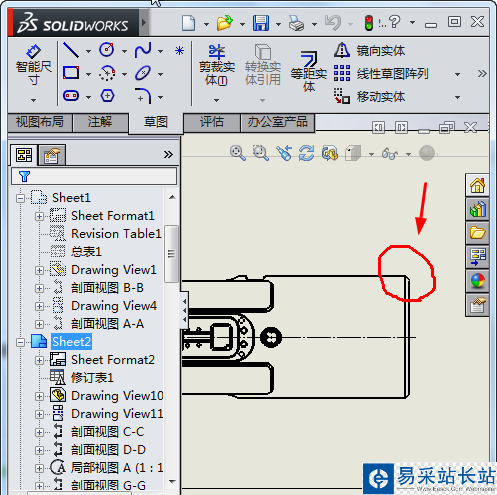Expand the Drawing View10 node
Viewport: 497px width, 495px height.
(x=39, y=396)
